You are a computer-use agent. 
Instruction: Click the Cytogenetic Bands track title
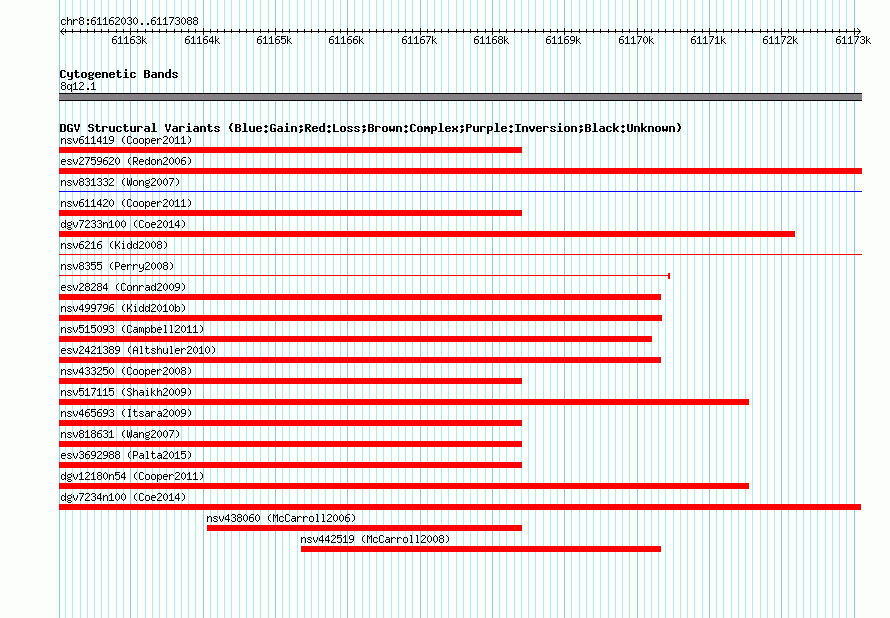119,74
